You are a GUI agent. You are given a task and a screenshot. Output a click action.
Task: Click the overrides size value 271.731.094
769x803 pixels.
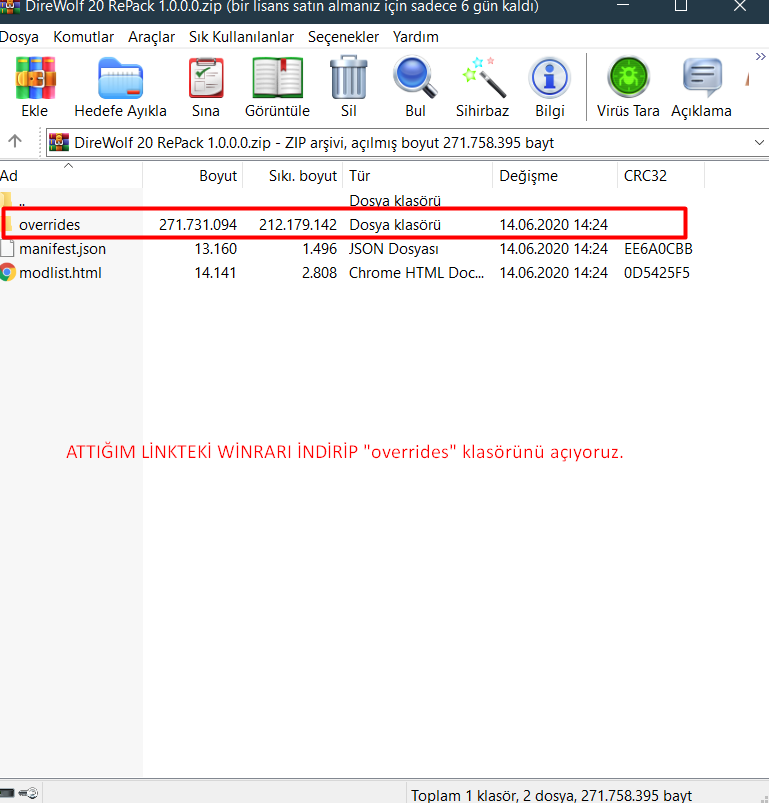(198, 224)
